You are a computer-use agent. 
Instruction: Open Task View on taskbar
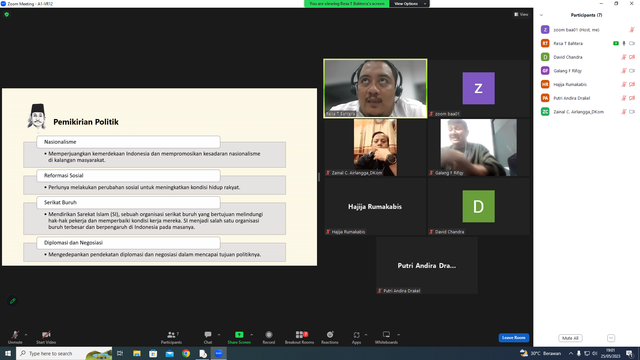tap(120, 353)
